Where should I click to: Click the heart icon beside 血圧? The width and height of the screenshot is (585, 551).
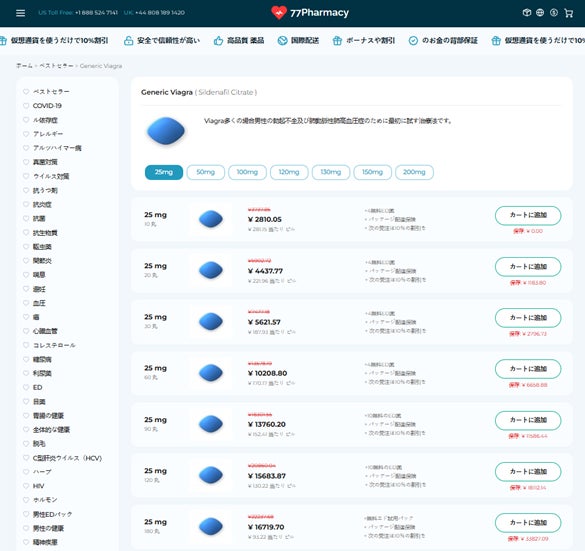[26, 303]
